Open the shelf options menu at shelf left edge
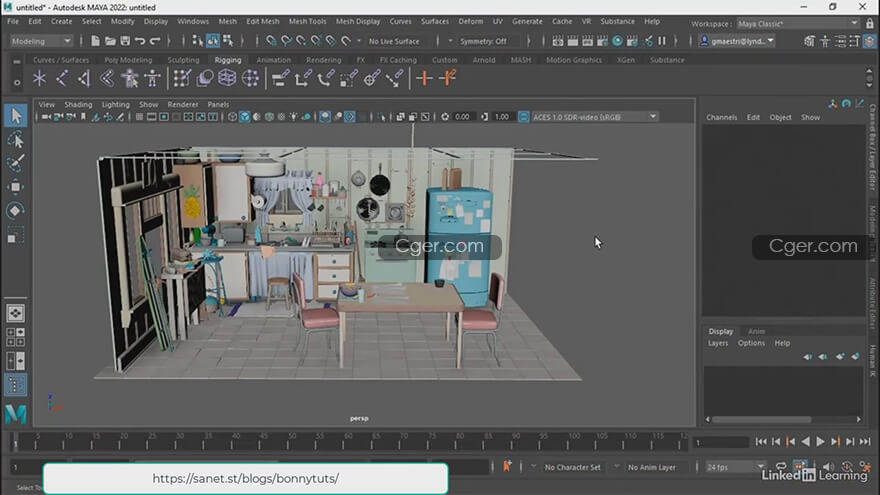Image resolution: width=880 pixels, height=495 pixels. (16, 82)
